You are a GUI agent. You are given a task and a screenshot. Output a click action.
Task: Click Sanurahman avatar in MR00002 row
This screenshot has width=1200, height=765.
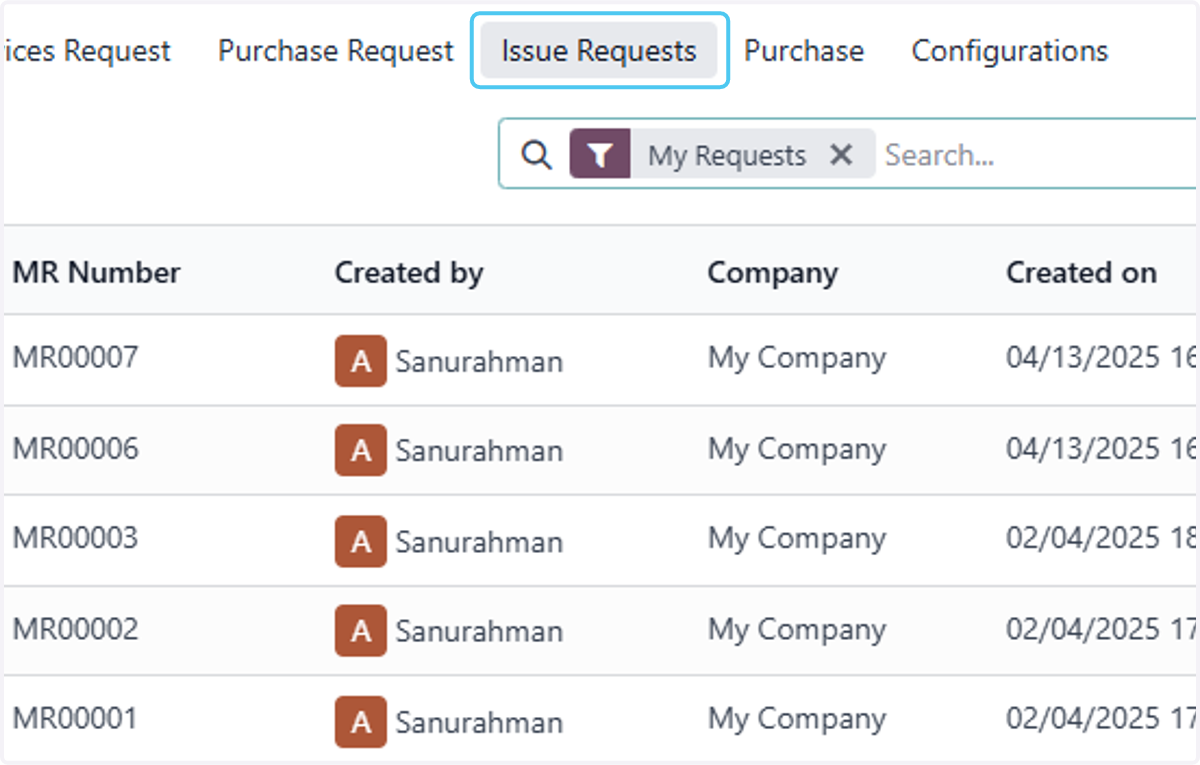click(x=361, y=631)
